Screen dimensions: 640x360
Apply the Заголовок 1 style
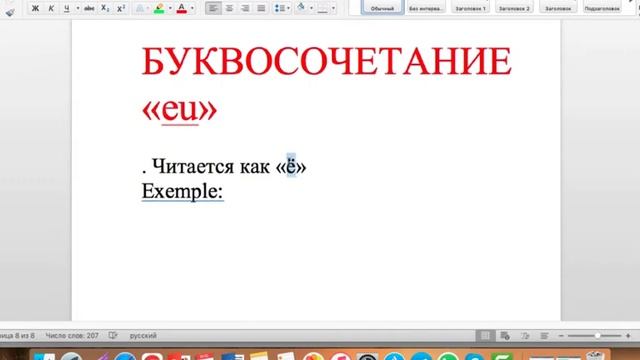coord(470,7)
